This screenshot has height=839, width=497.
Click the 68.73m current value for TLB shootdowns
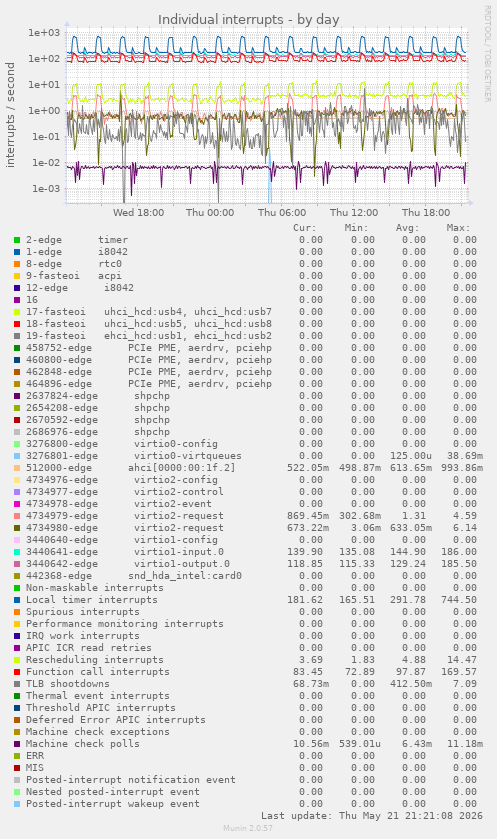[311, 684]
